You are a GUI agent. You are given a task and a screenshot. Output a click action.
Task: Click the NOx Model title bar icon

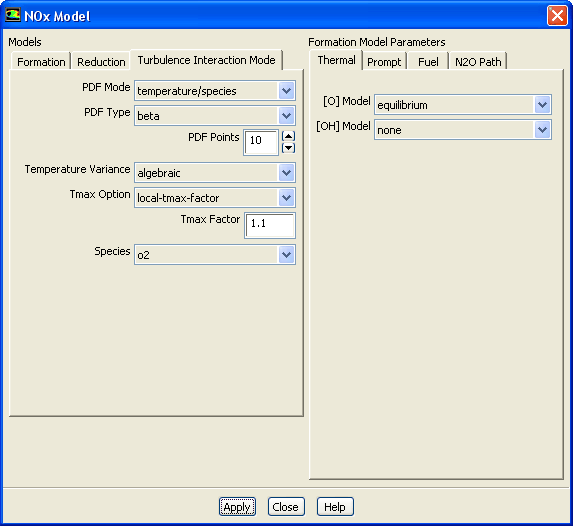[x=12, y=16]
